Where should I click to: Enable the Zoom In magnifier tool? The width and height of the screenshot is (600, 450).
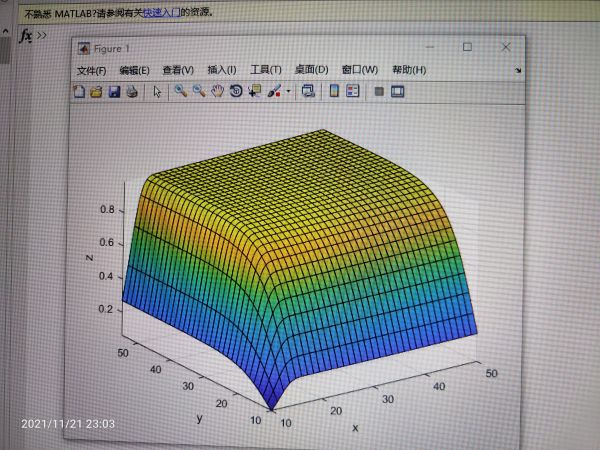(x=181, y=90)
